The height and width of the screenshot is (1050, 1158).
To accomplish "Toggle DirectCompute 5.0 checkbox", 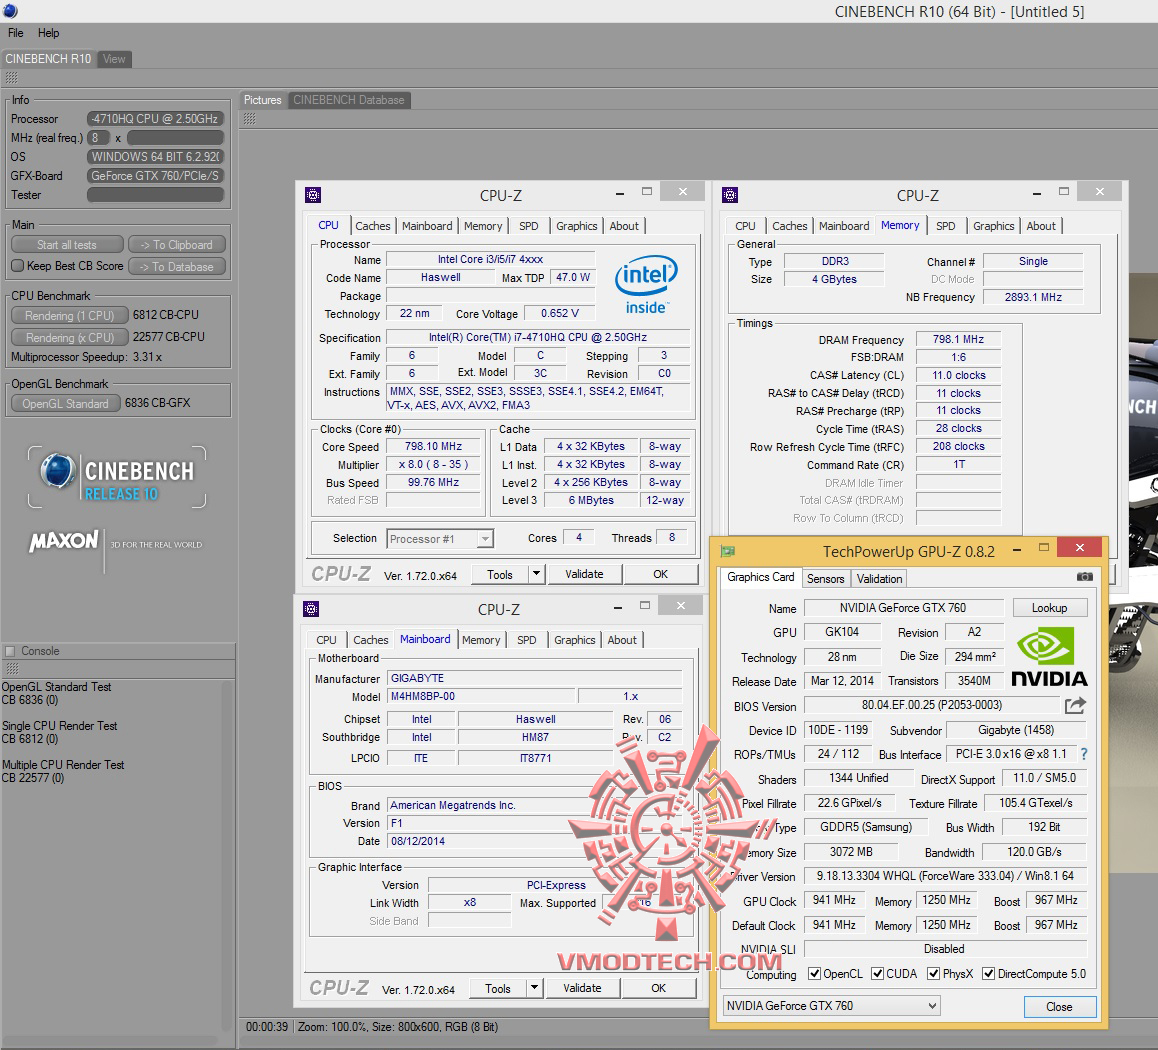I will click(988, 973).
